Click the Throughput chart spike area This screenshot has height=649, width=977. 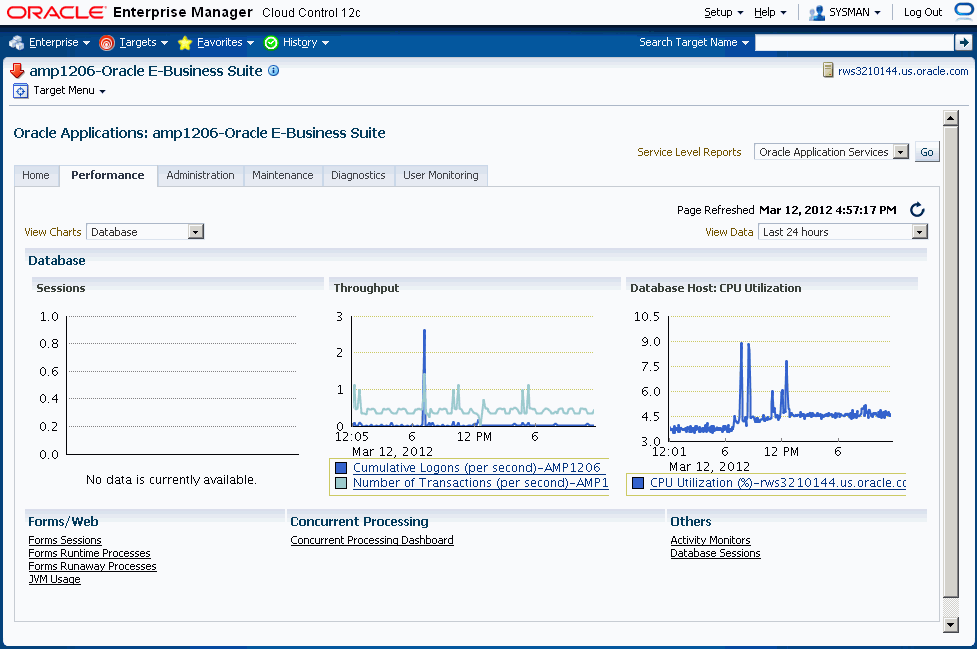coord(424,377)
